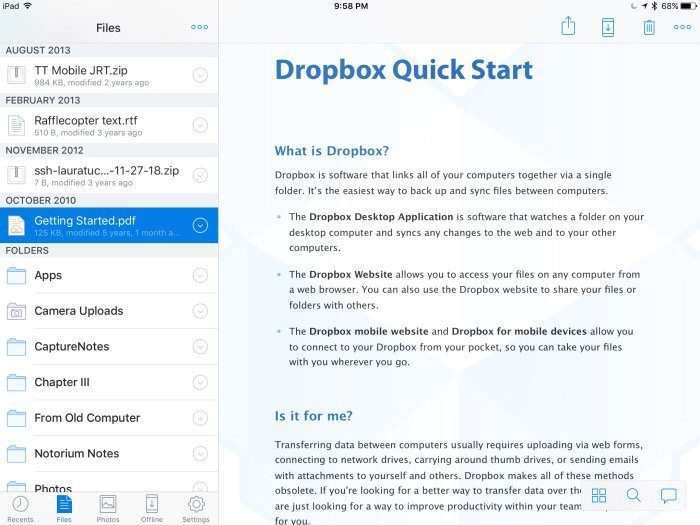Tap the Camera Uploads folder icon

point(17,311)
